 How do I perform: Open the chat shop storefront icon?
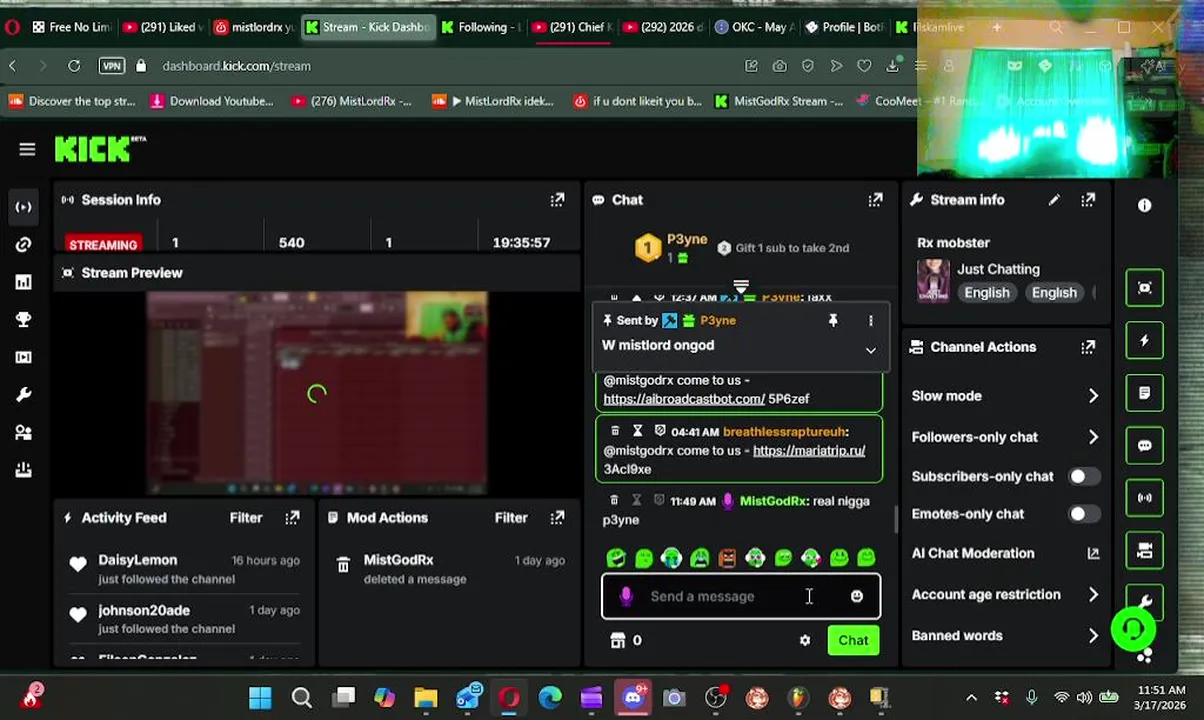point(617,640)
